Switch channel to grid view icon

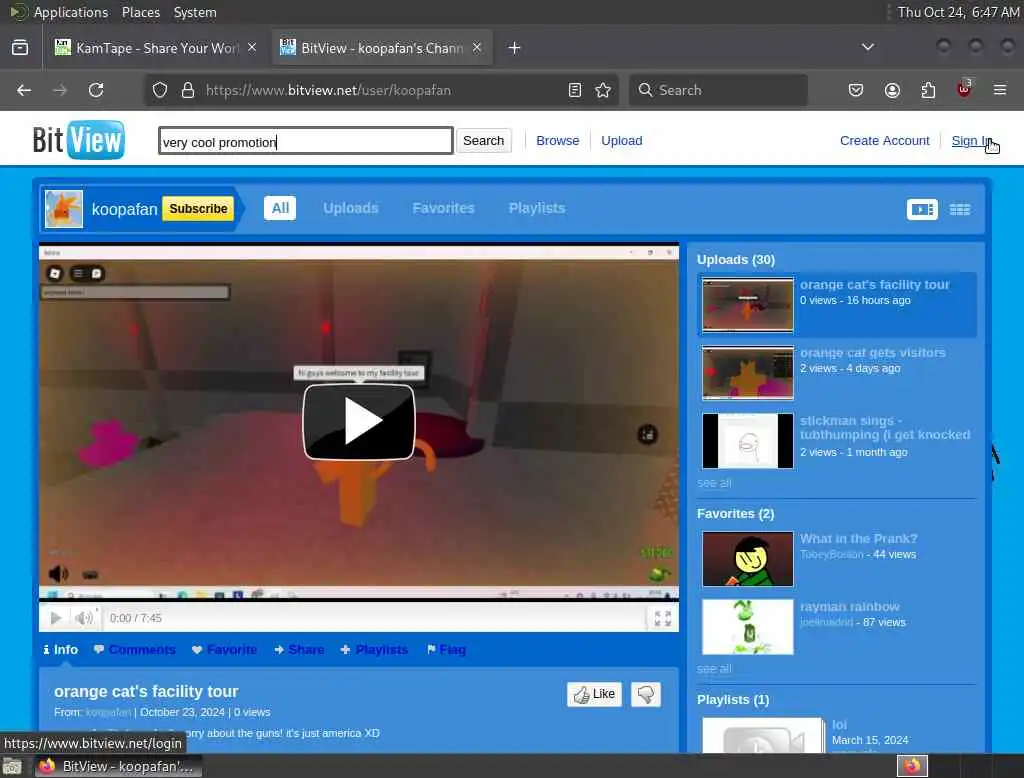click(x=959, y=209)
